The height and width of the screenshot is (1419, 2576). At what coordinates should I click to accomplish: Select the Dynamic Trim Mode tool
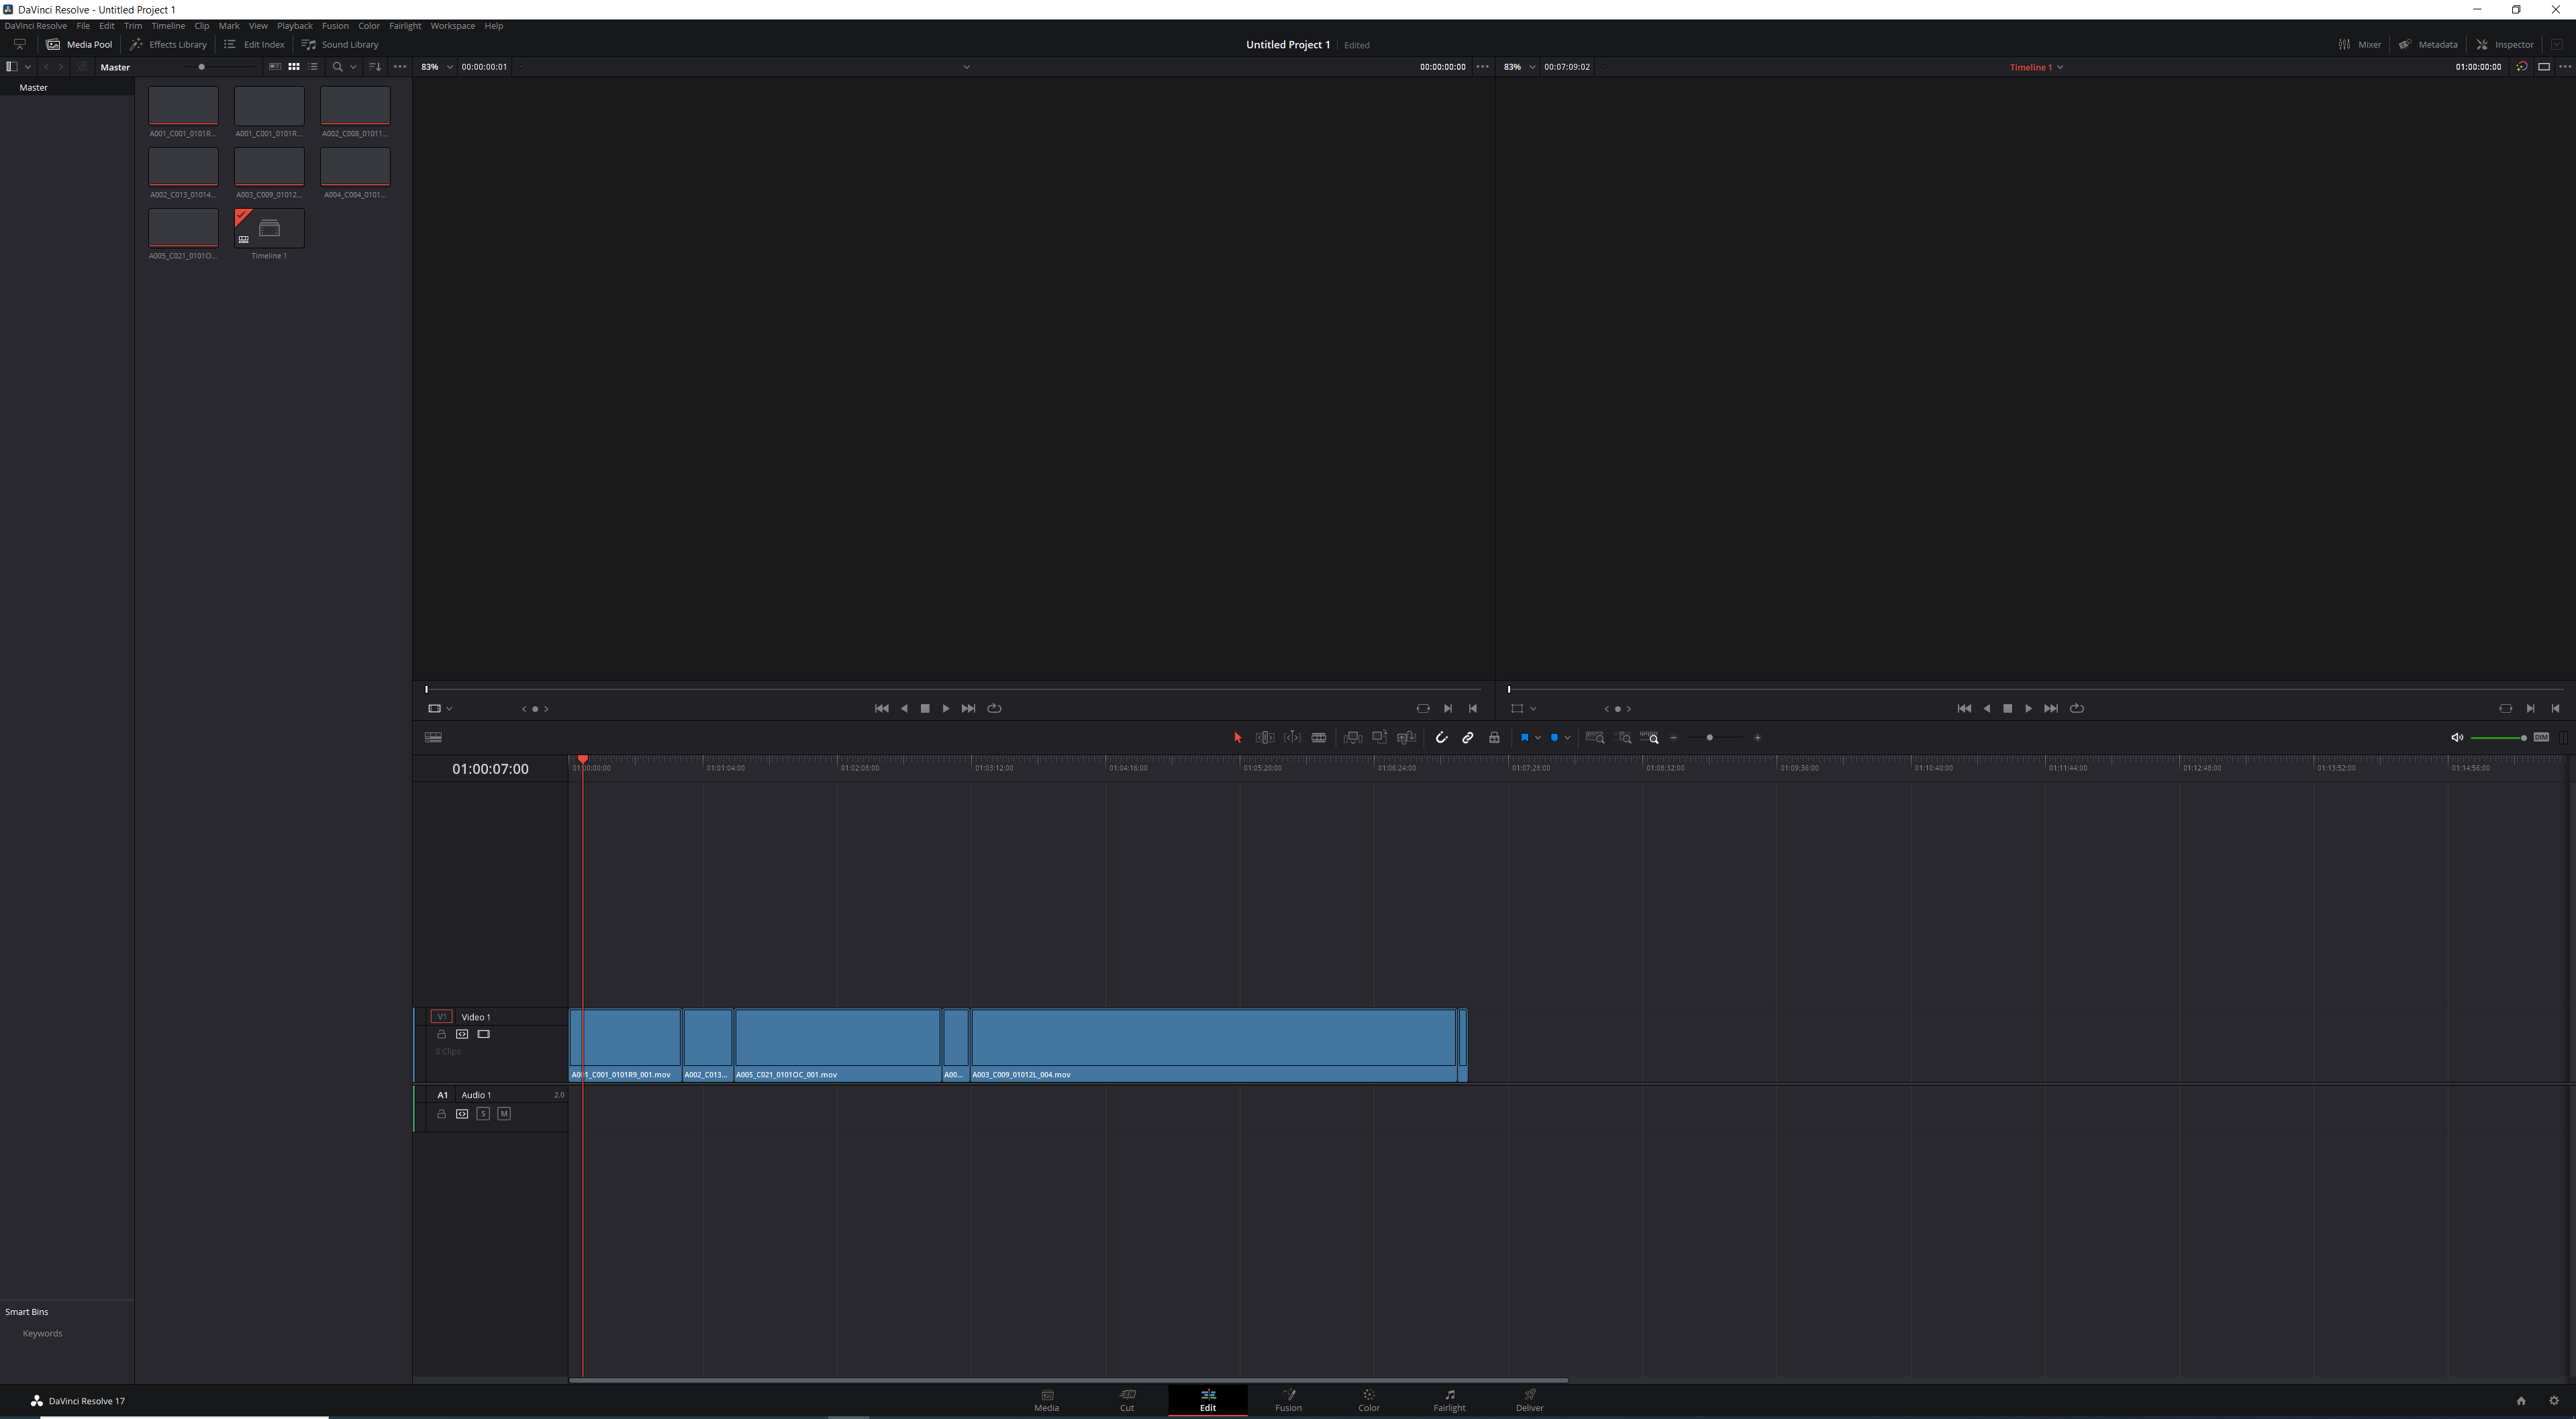(x=1292, y=738)
